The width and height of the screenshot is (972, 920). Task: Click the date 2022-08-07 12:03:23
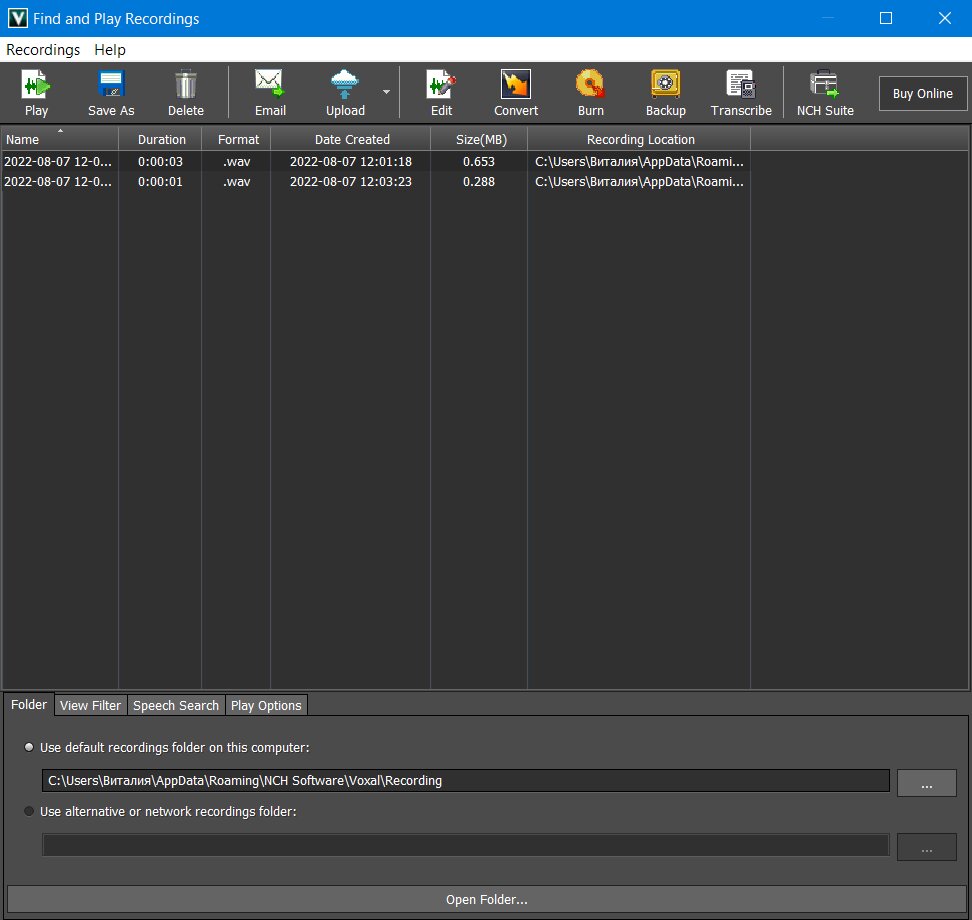pyautogui.click(x=351, y=182)
